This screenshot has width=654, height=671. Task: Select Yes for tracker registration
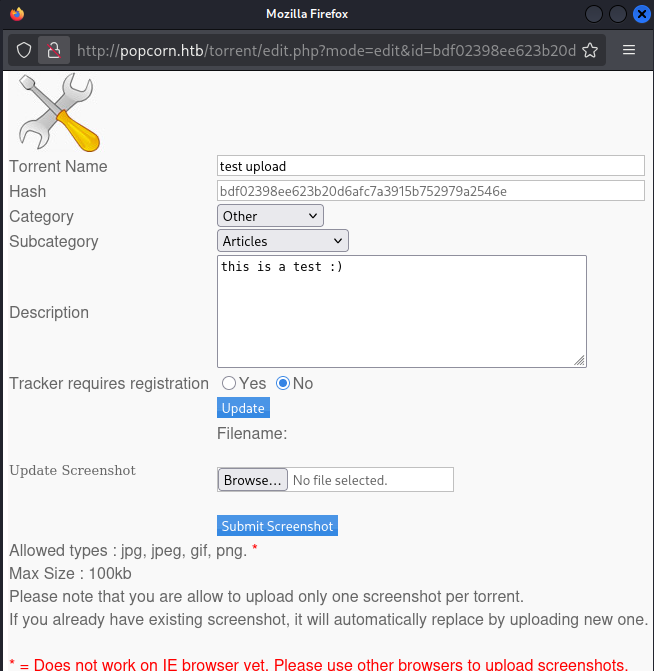[x=229, y=383]
